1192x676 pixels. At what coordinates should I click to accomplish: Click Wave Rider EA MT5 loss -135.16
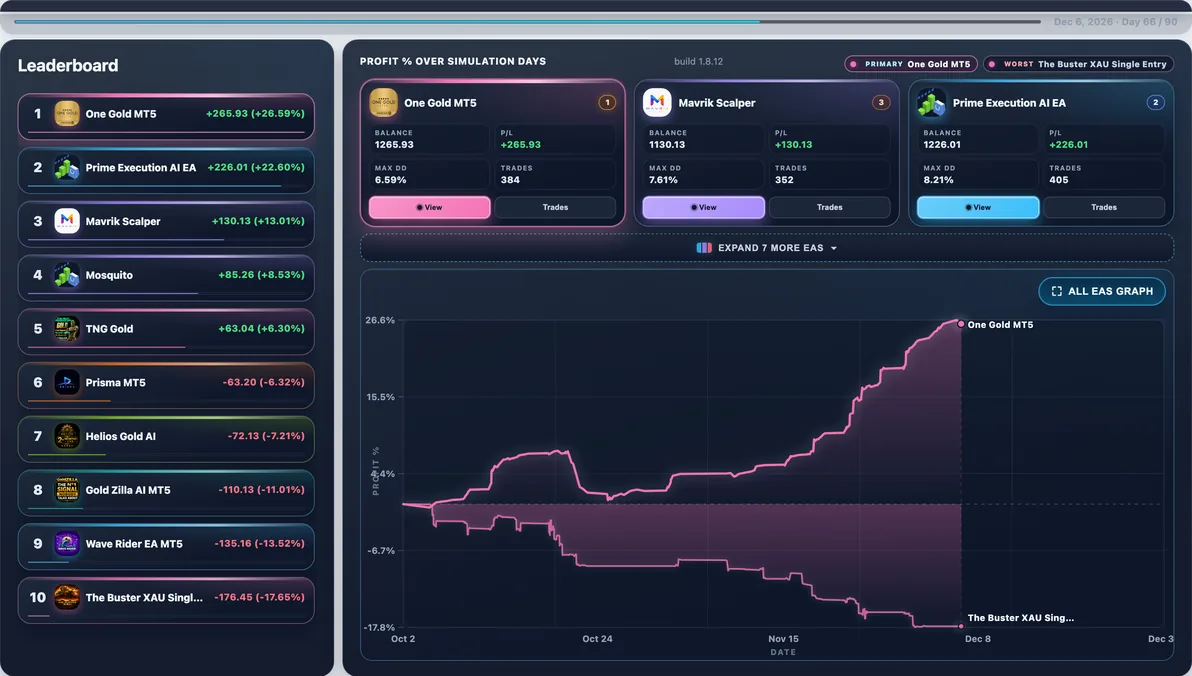pyautogui.click(x=259, y=544)
